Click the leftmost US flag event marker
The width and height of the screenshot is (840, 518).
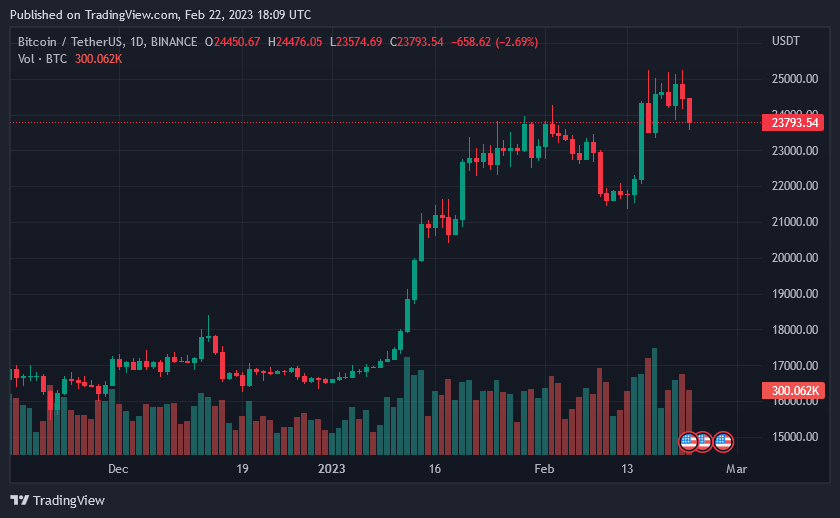pos(688,442)
